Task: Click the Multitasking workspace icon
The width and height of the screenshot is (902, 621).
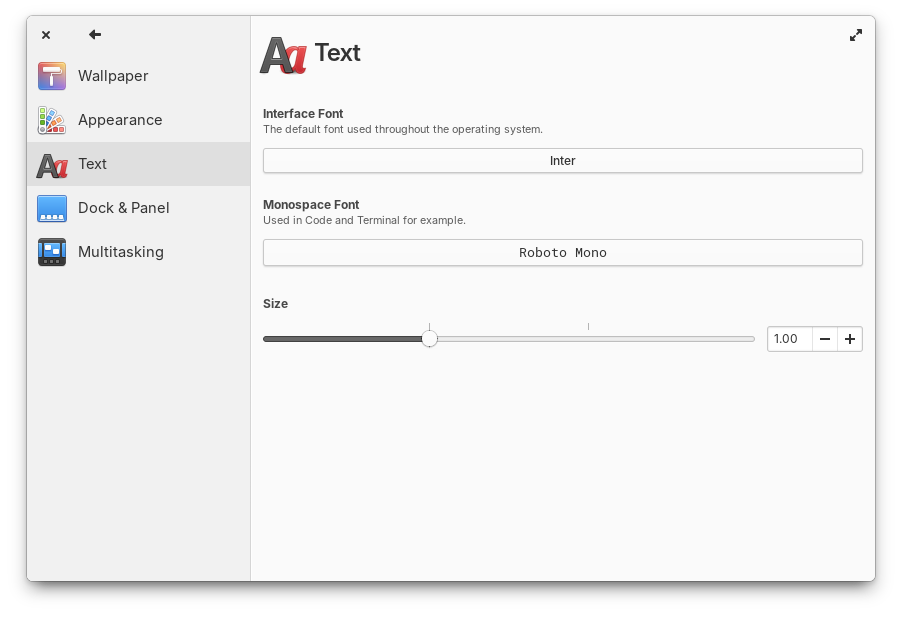Action: coord(52,252)
